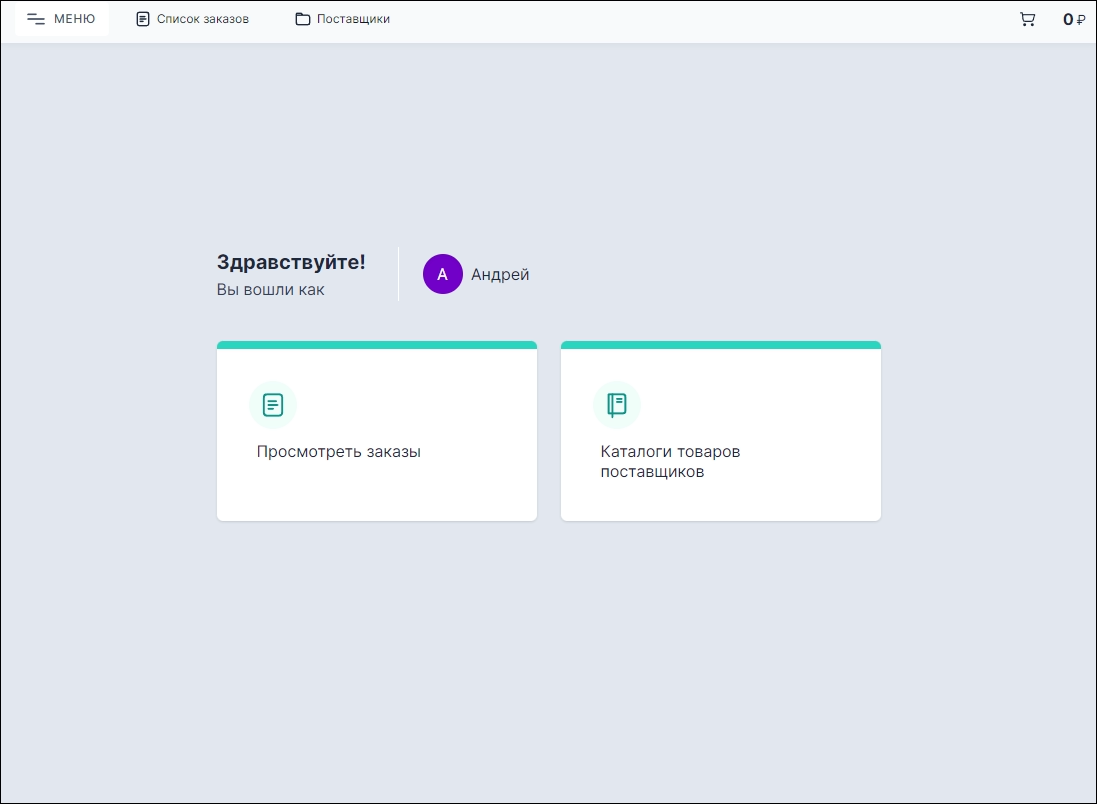
Task: Click the folder icon next to Поставщики
Action: pos(302,18)
